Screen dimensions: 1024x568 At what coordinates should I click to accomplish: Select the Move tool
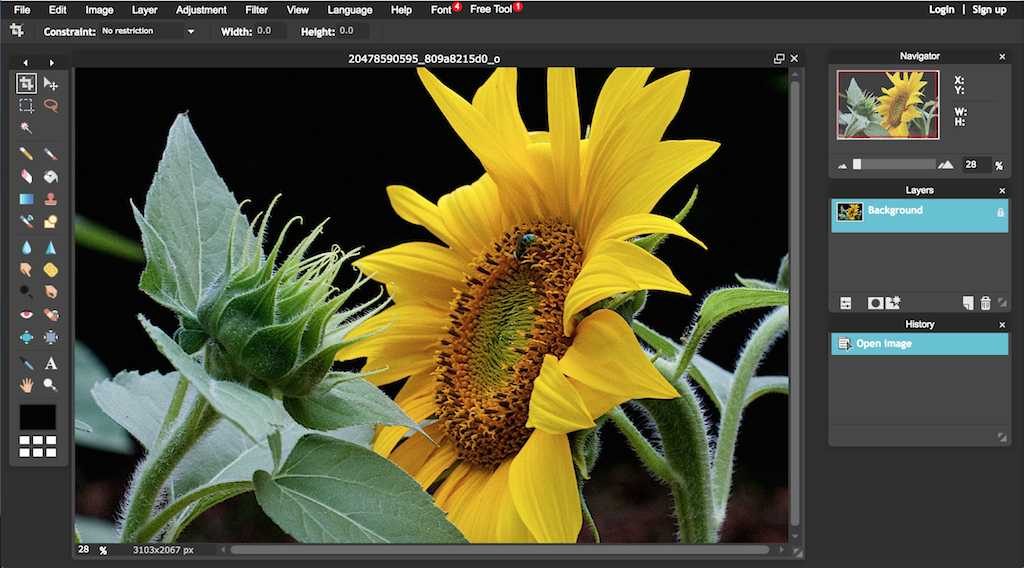point(51,84)
